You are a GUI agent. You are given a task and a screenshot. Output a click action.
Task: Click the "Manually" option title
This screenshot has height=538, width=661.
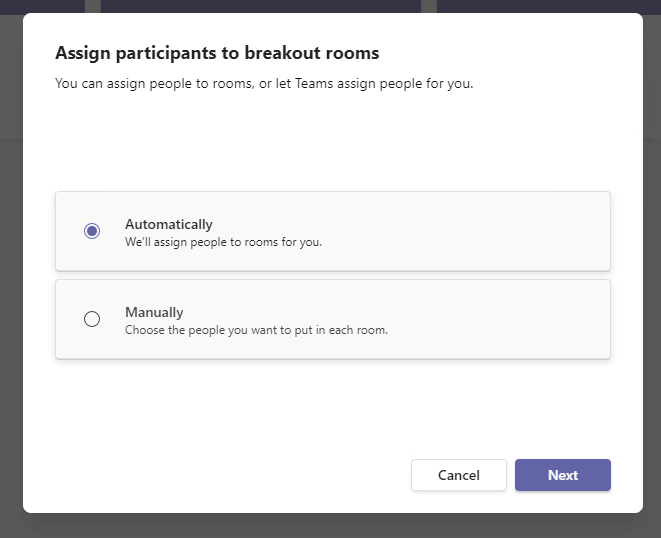[154, 312]
